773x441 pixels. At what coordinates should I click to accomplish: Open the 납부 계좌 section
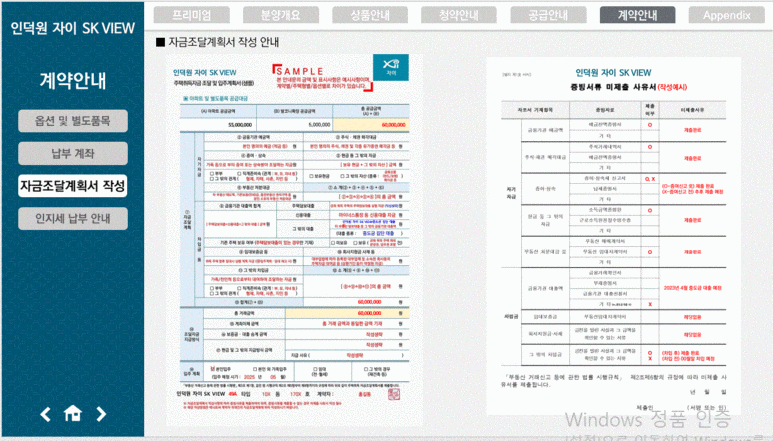pyautogui.click(x=73, y=153)
